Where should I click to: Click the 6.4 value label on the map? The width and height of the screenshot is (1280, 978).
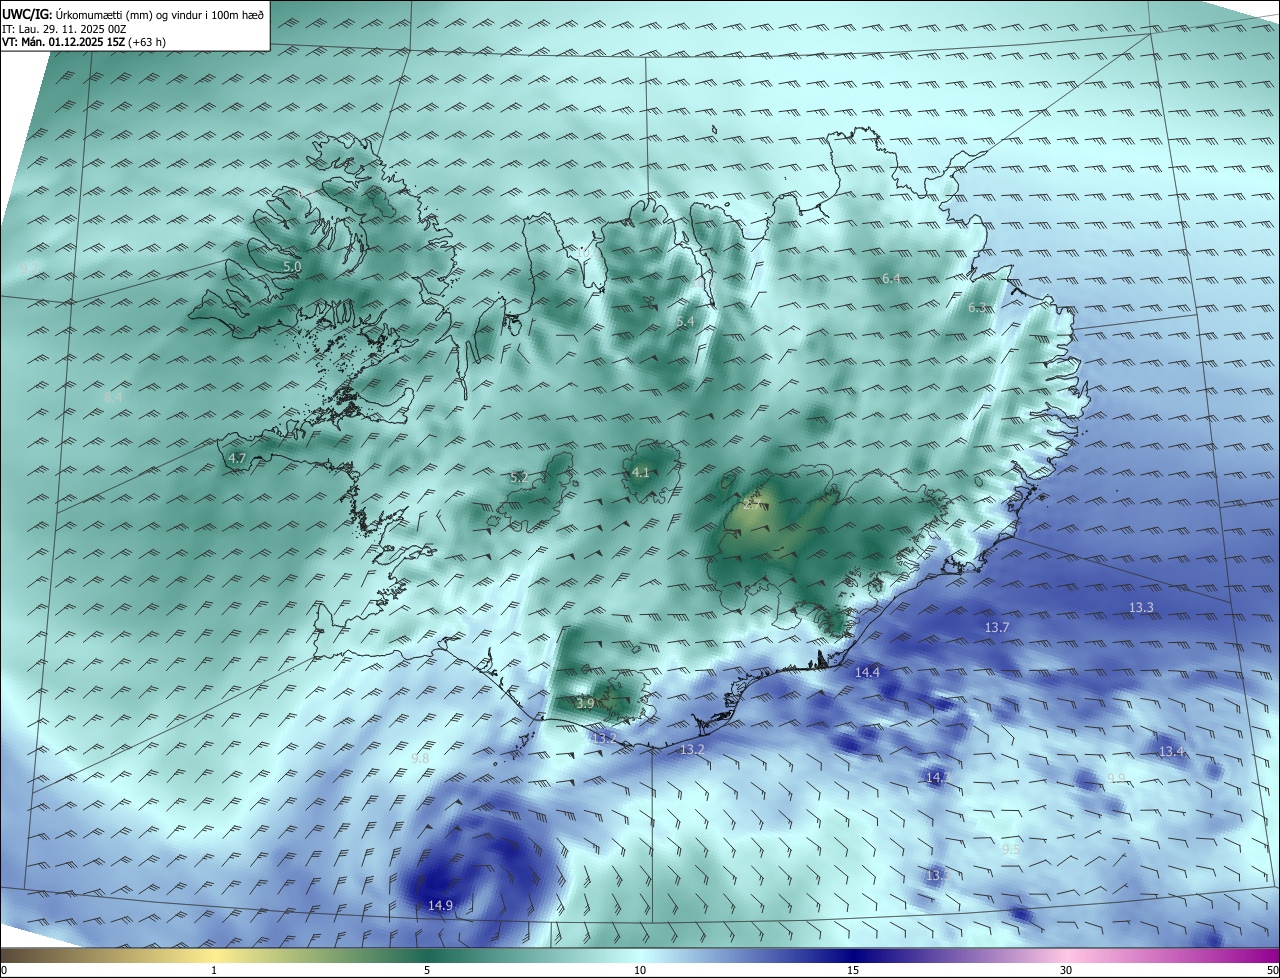[891, 278]
